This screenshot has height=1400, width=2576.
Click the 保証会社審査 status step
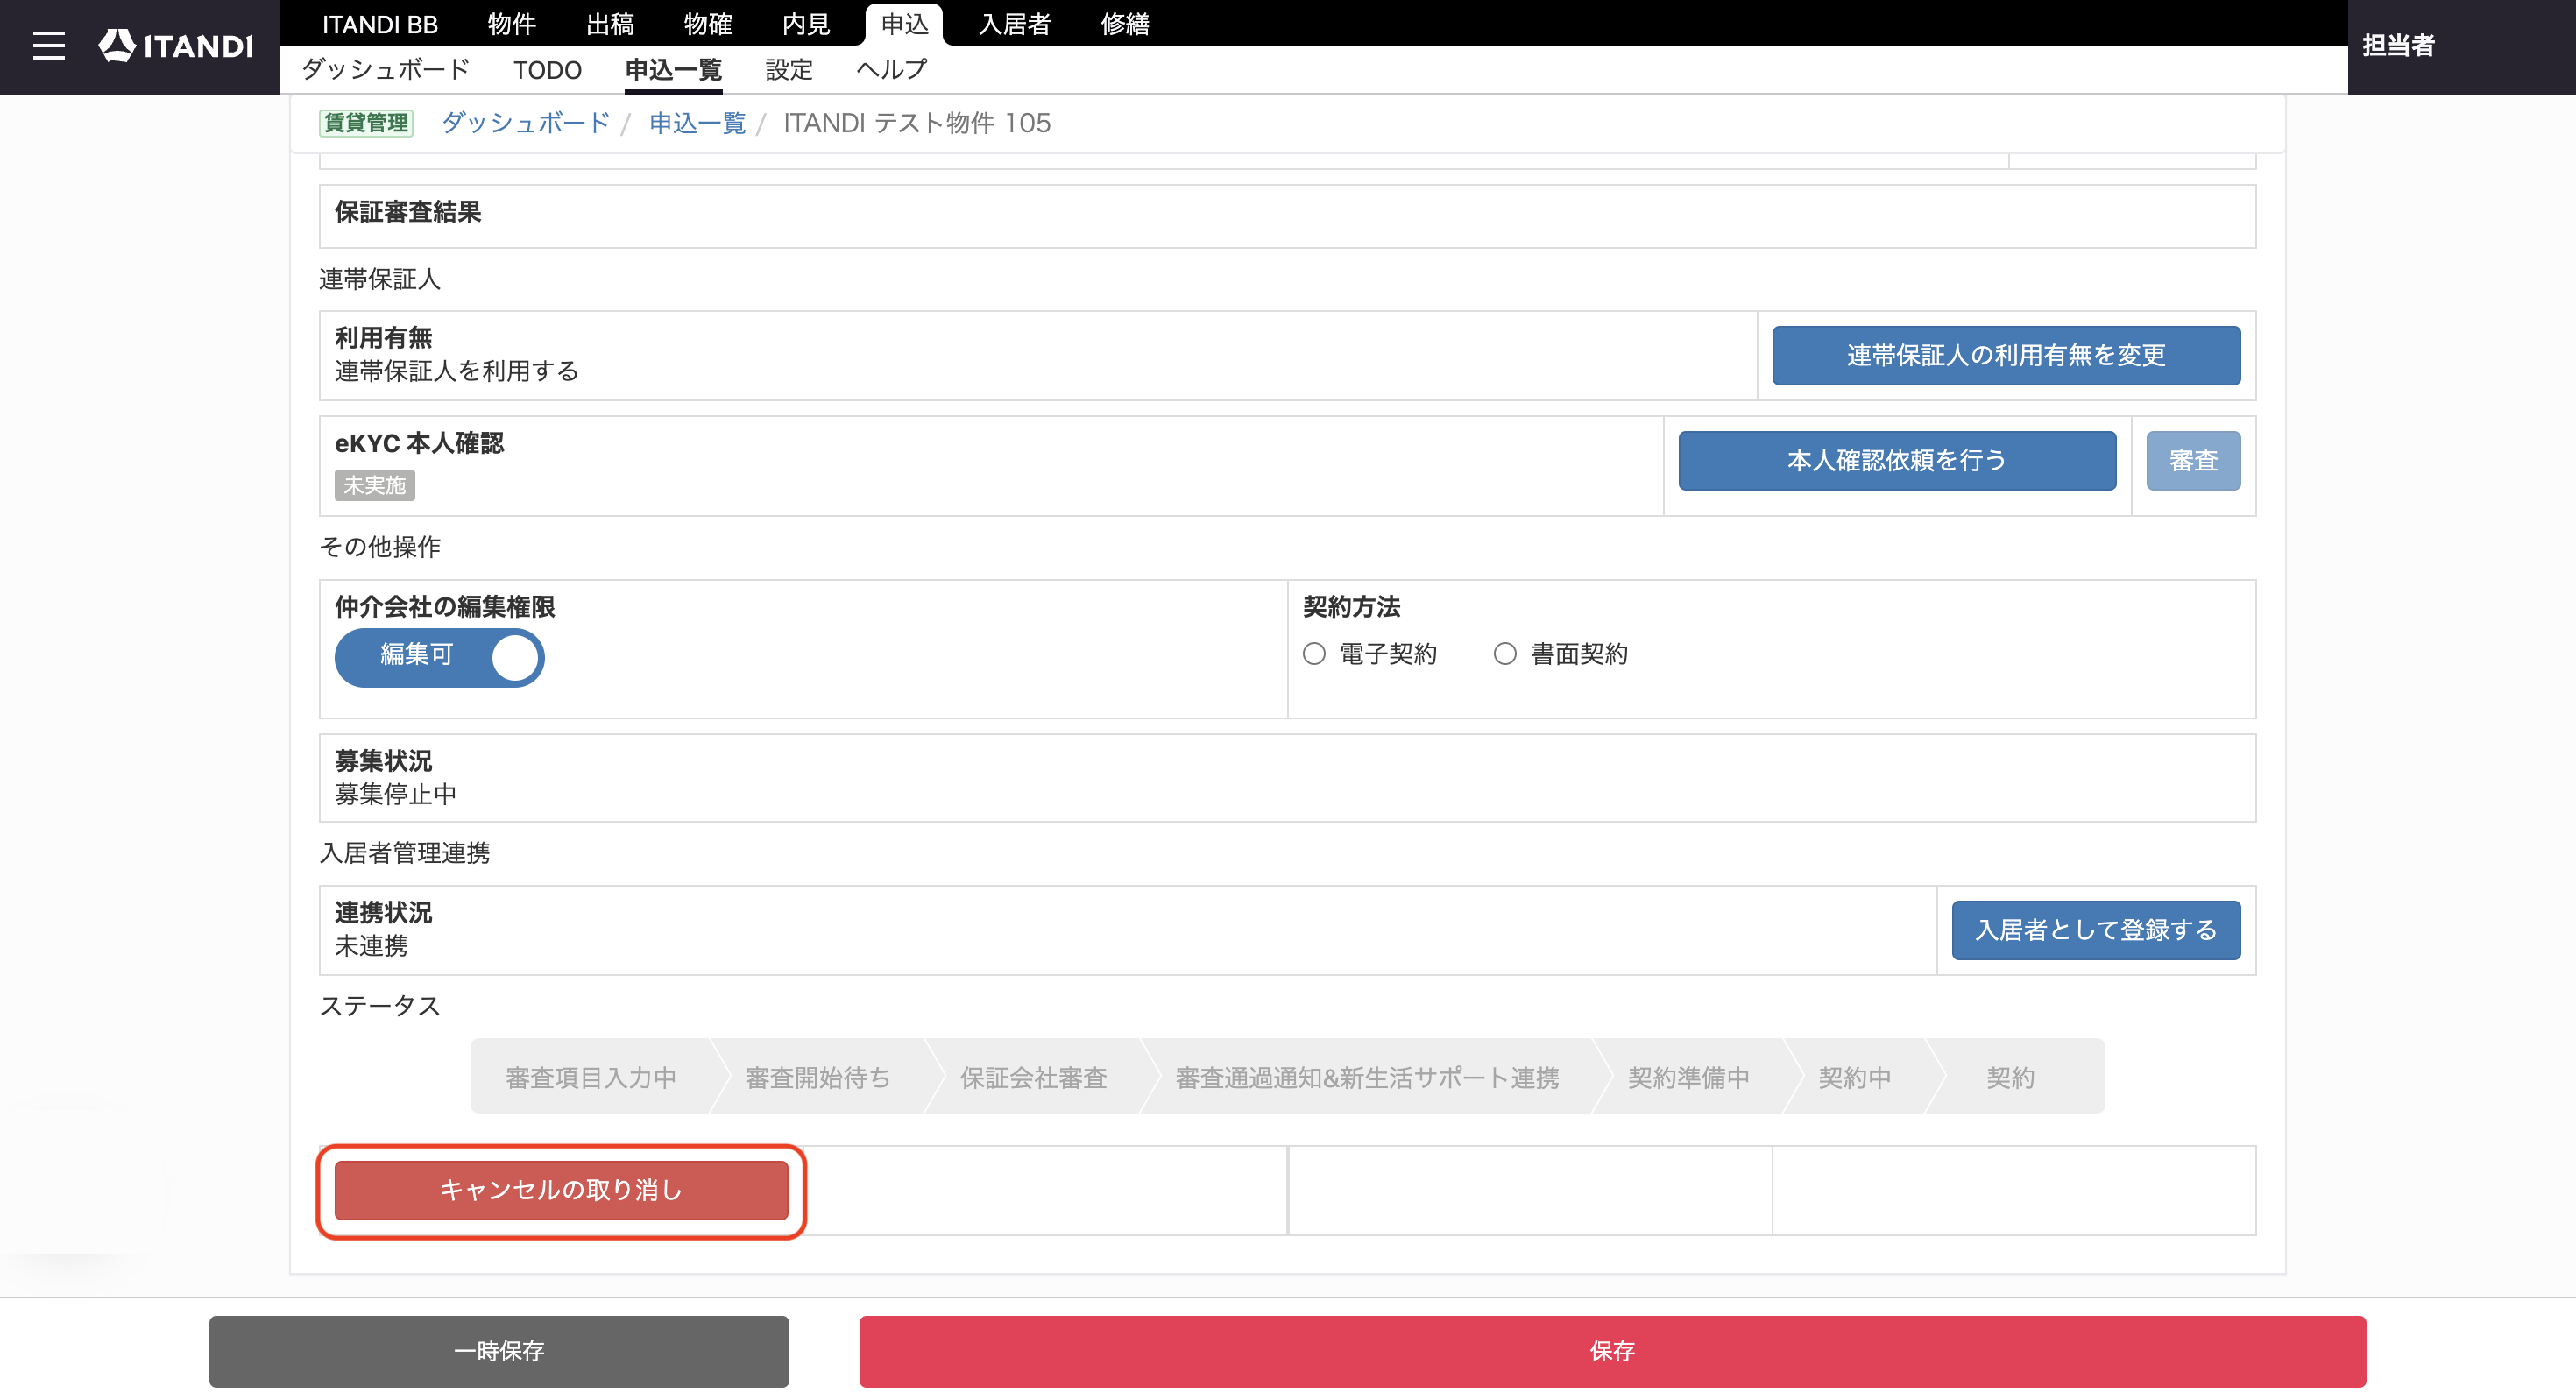coord(1033,1077)
